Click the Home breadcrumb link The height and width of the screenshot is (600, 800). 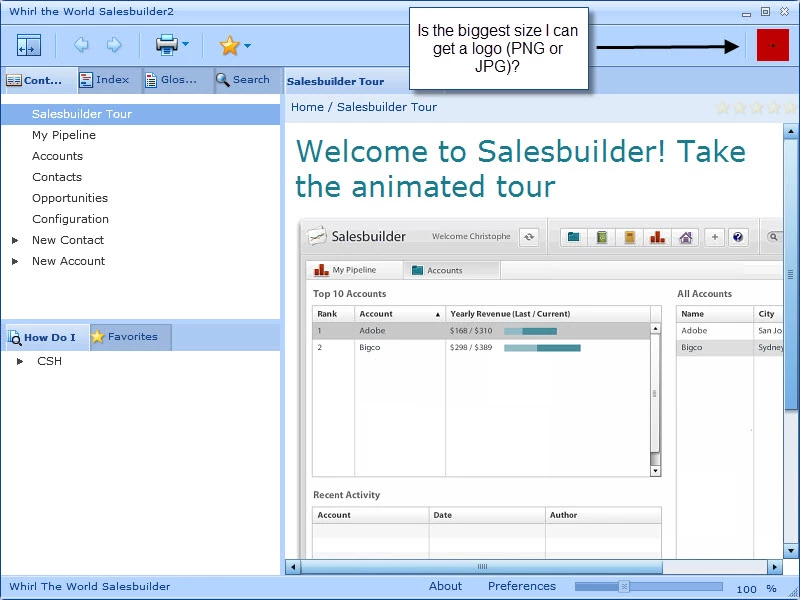pos(307,107)
